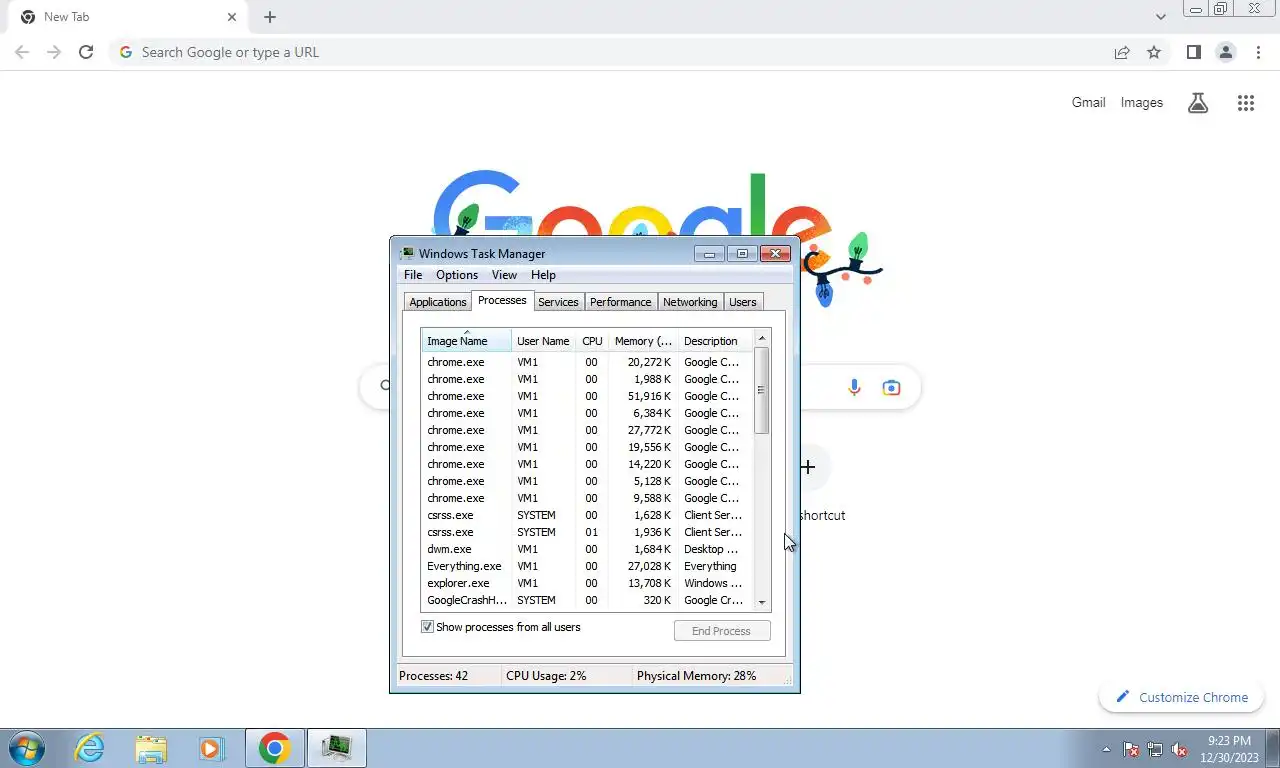Open Chrome three-dot menu
This screenshot has width=1280, height=768.
click(1258, 52)
